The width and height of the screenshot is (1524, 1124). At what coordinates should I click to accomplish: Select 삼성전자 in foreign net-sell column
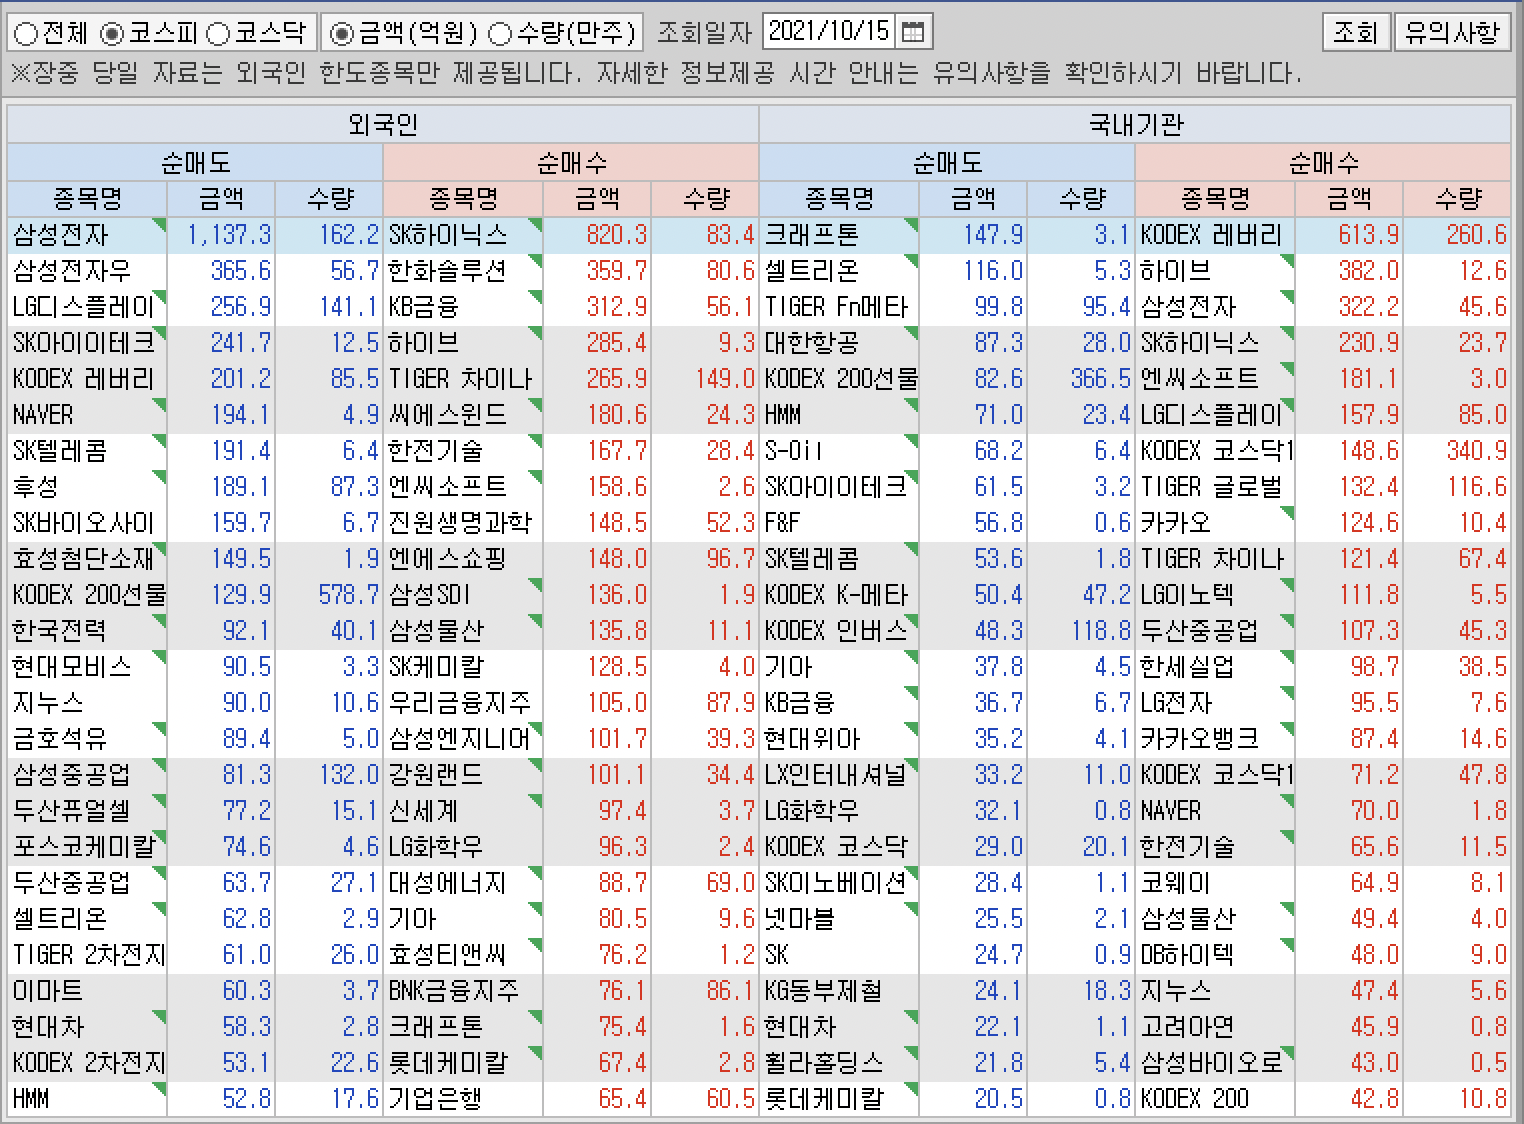[61, 235]
